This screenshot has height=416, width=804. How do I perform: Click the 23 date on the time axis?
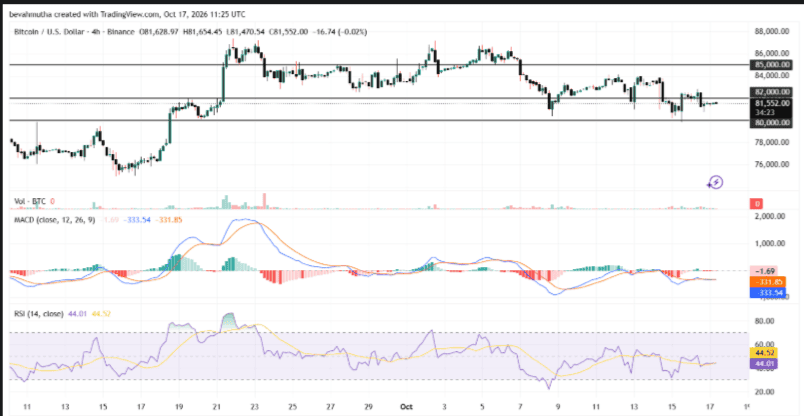click(254, 407)
